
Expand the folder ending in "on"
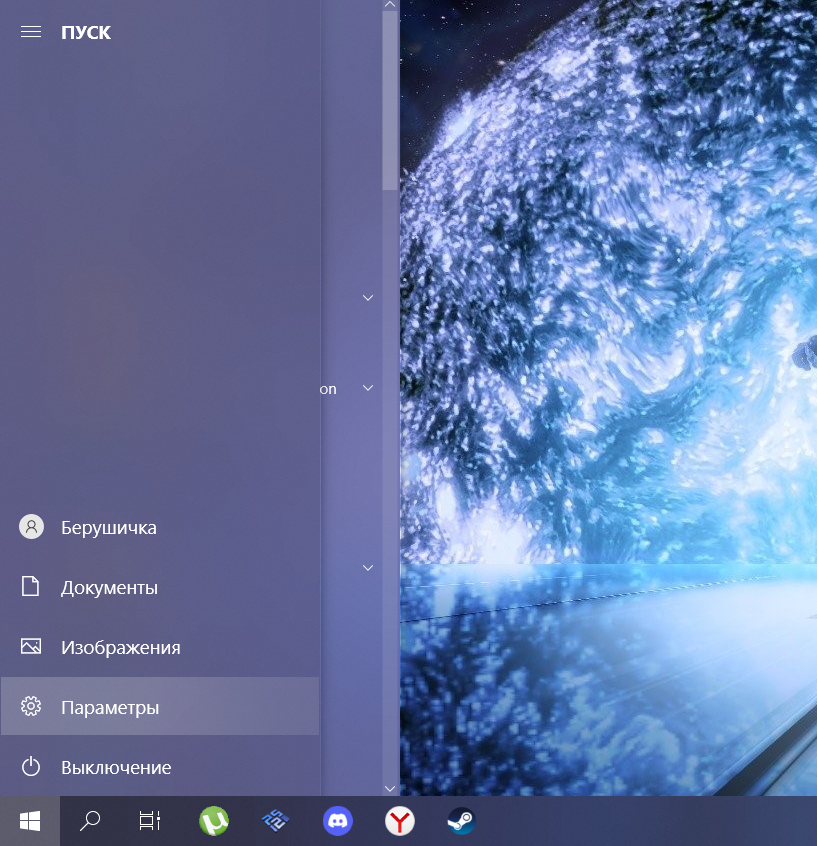pyautogui.click(x=368, y=388)
